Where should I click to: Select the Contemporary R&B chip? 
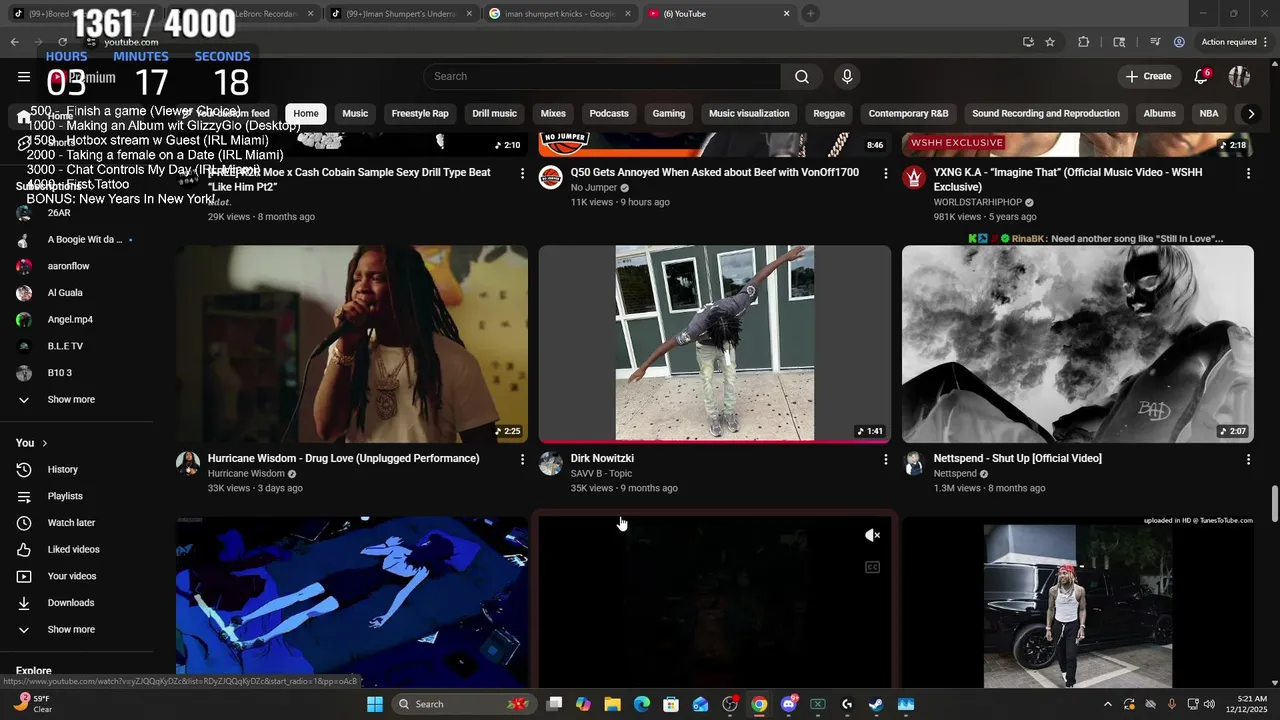(908, 114)
